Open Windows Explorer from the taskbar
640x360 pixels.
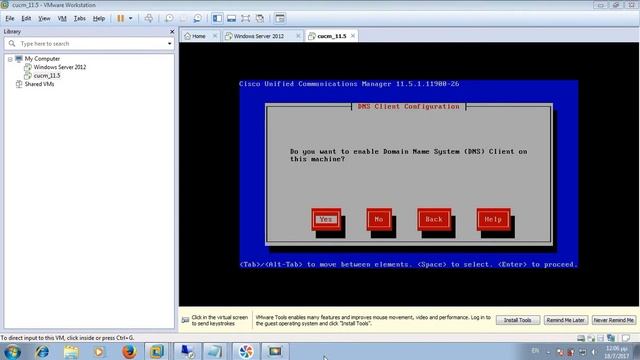[x=71, y=351]
